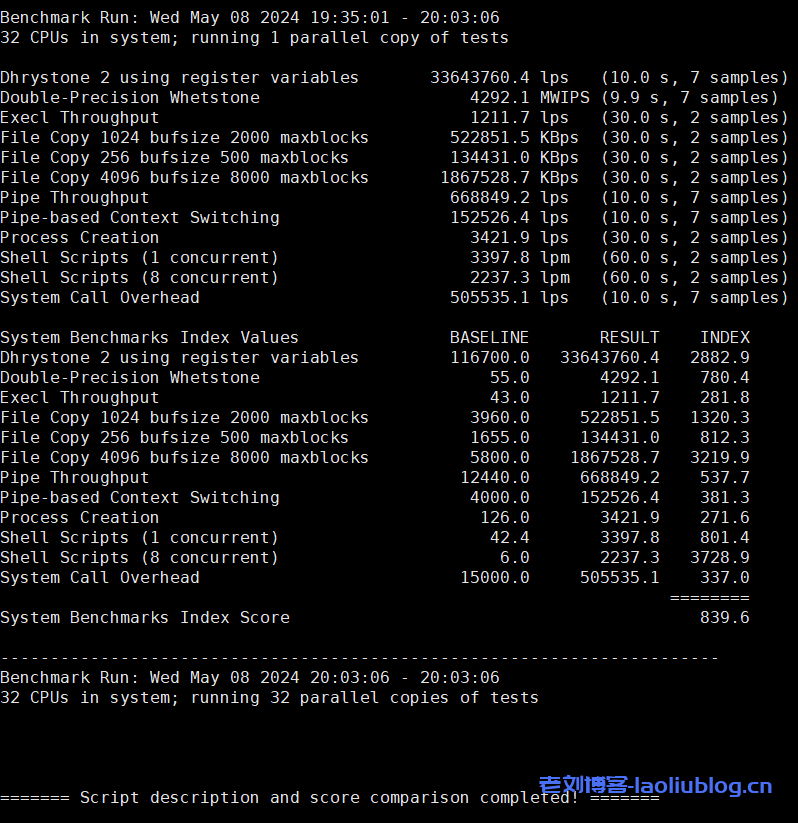Click the final index score 839.6
This screenshot has height=823, width=798.
click(x=724, y=618)
